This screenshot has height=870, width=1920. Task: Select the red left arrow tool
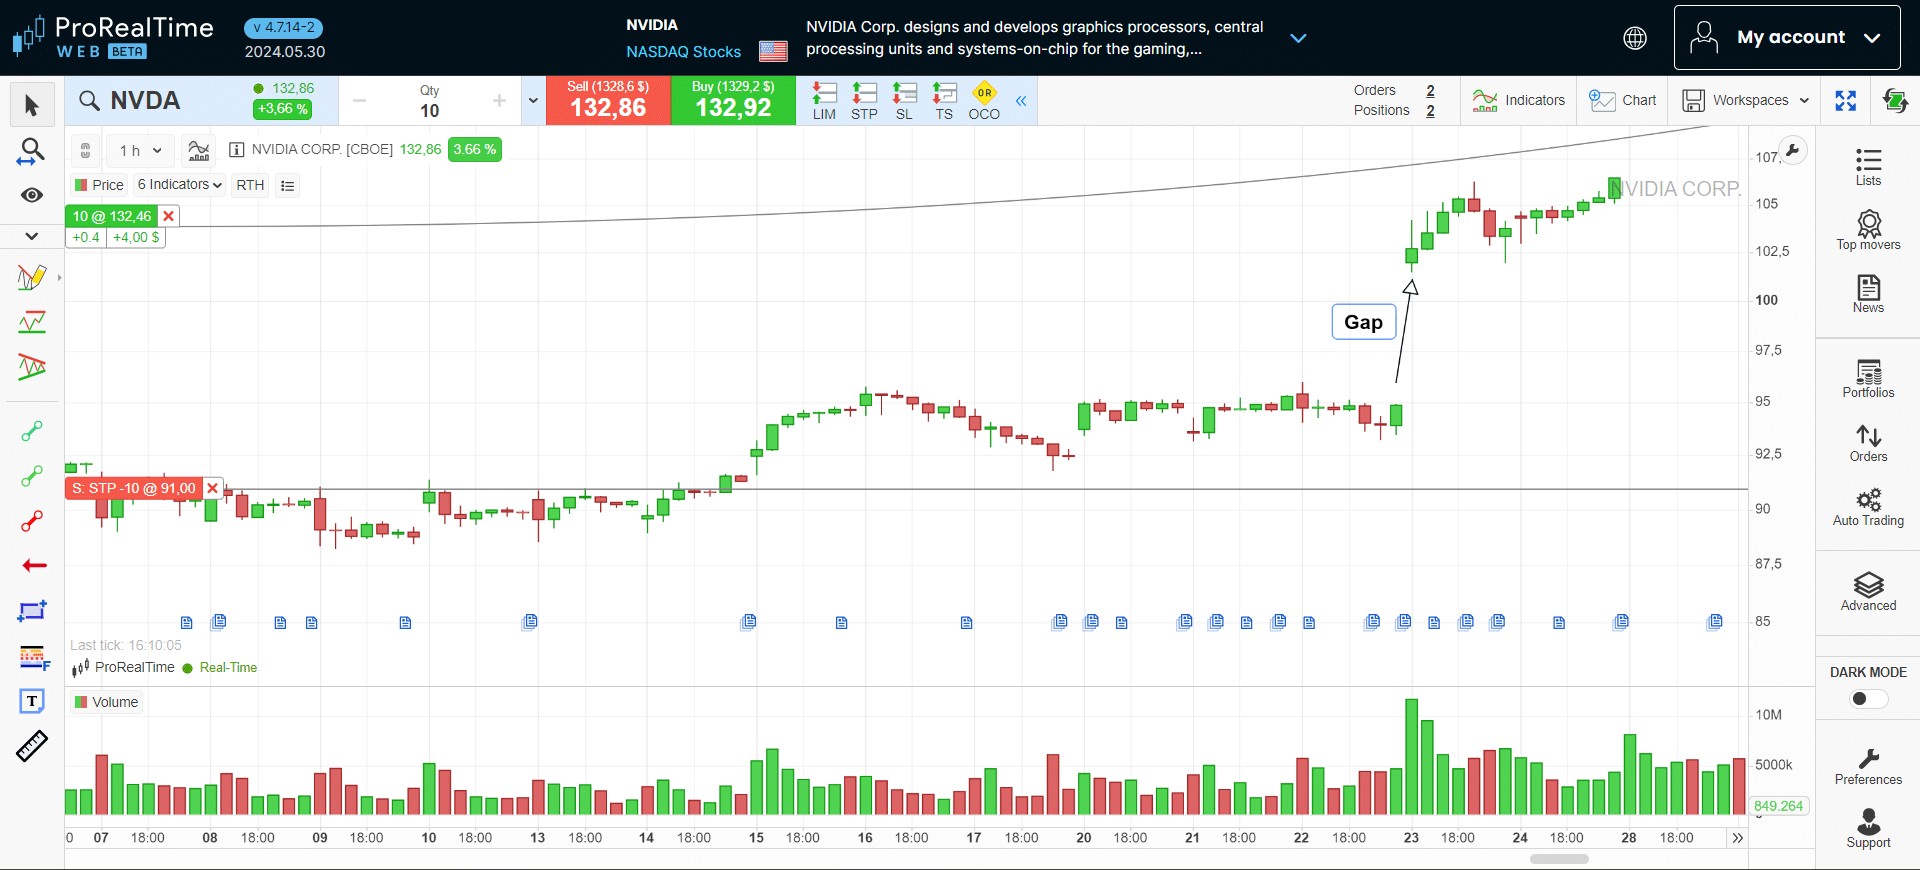34,565
